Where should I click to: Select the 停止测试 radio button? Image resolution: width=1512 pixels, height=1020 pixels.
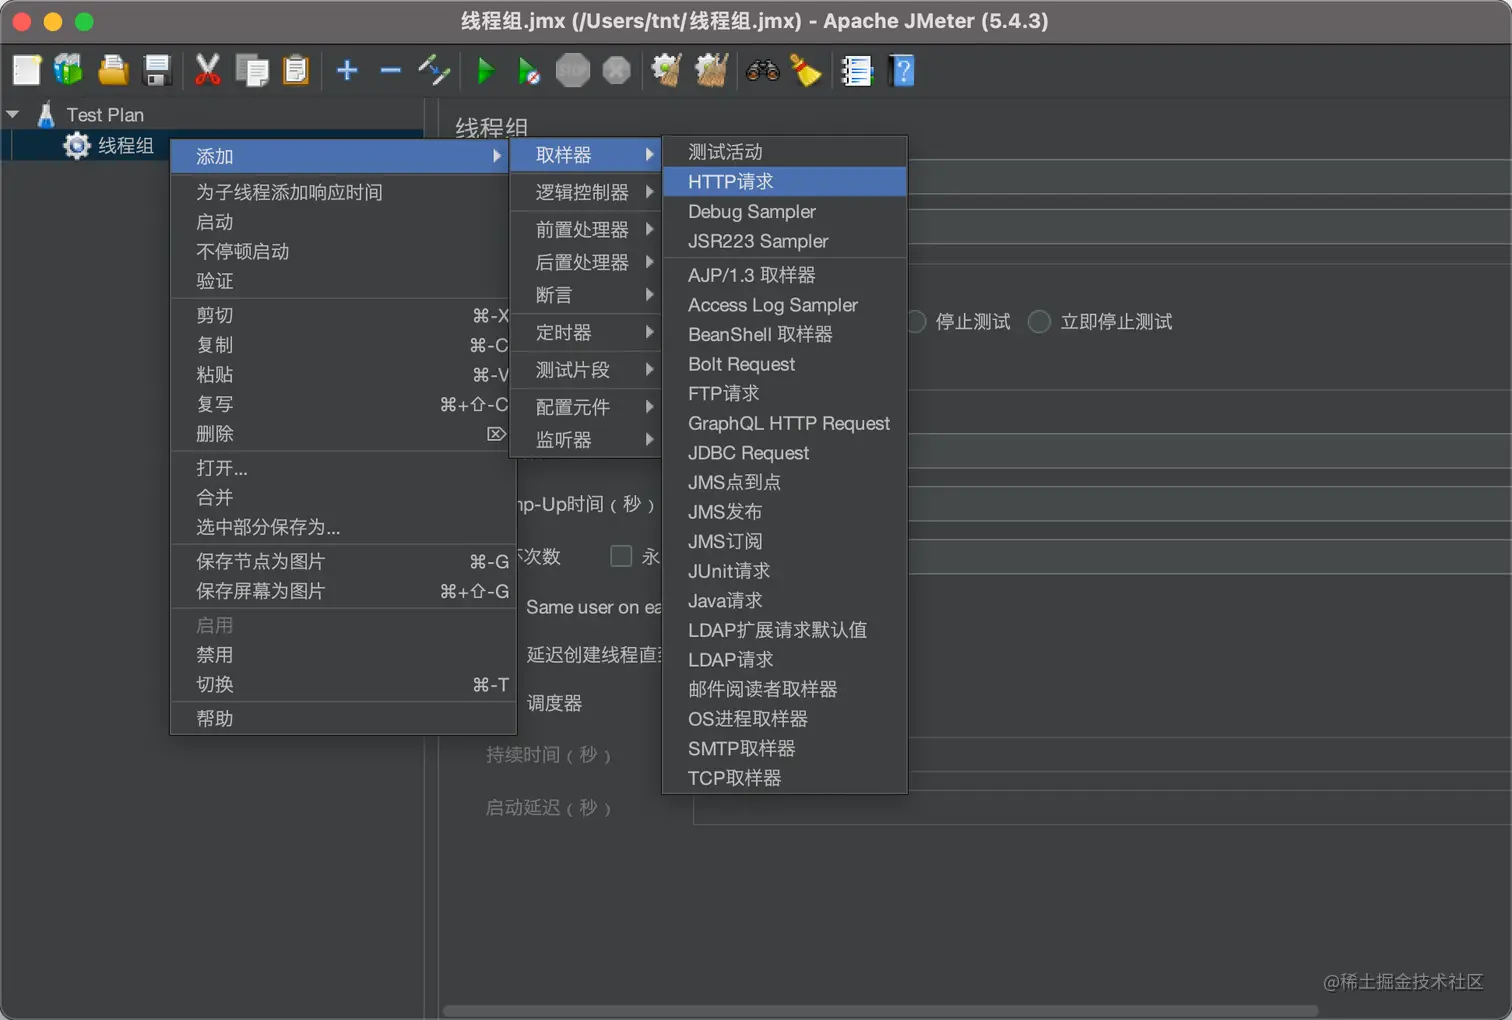(x=917, y=322)
